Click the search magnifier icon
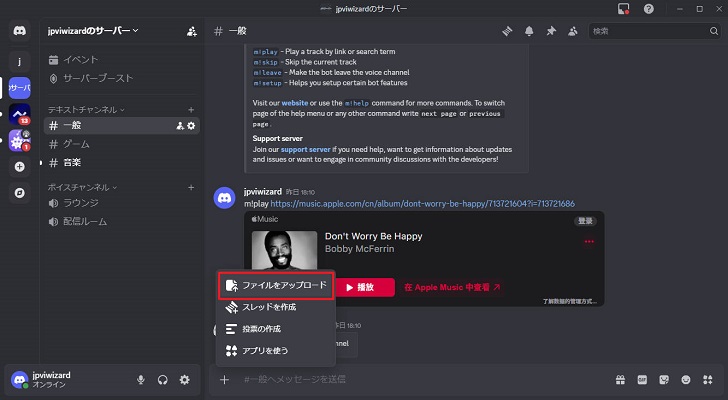The image size is (728, 400). pyautogui.click(x=714, y=31)
